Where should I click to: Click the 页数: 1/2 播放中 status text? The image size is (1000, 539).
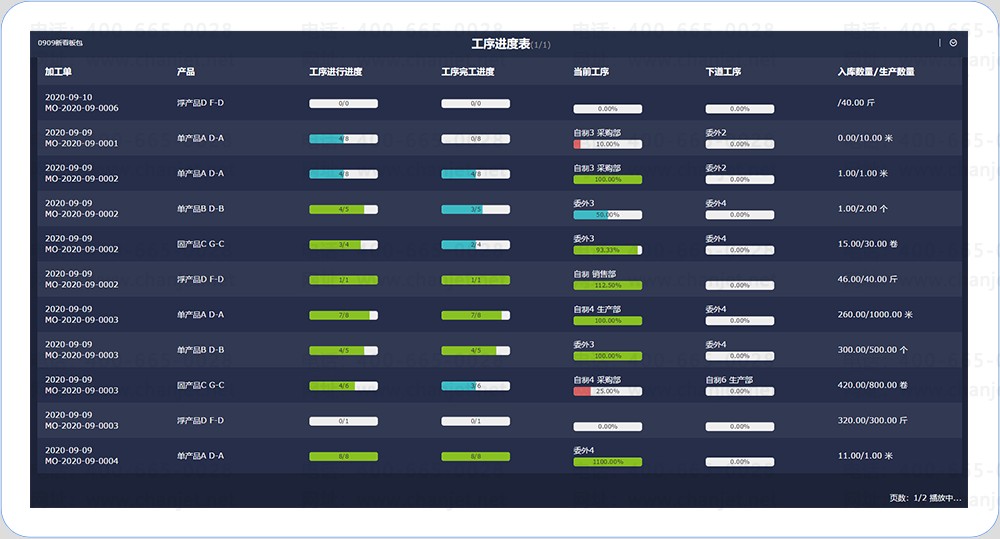tap(925, 498)
